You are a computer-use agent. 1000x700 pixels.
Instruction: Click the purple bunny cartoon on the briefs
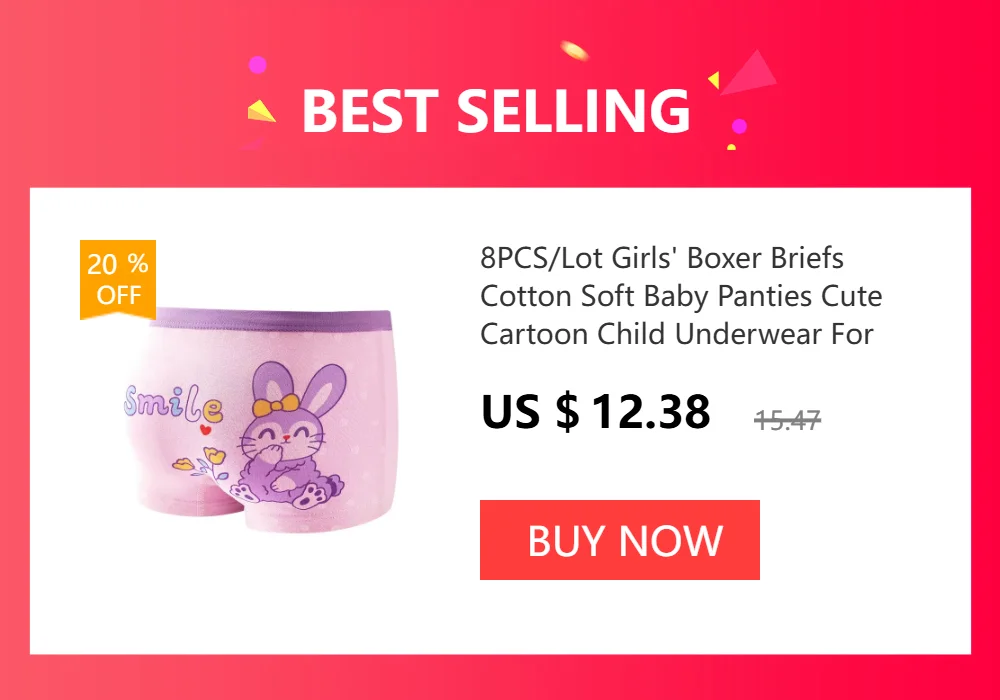(291, 435)
